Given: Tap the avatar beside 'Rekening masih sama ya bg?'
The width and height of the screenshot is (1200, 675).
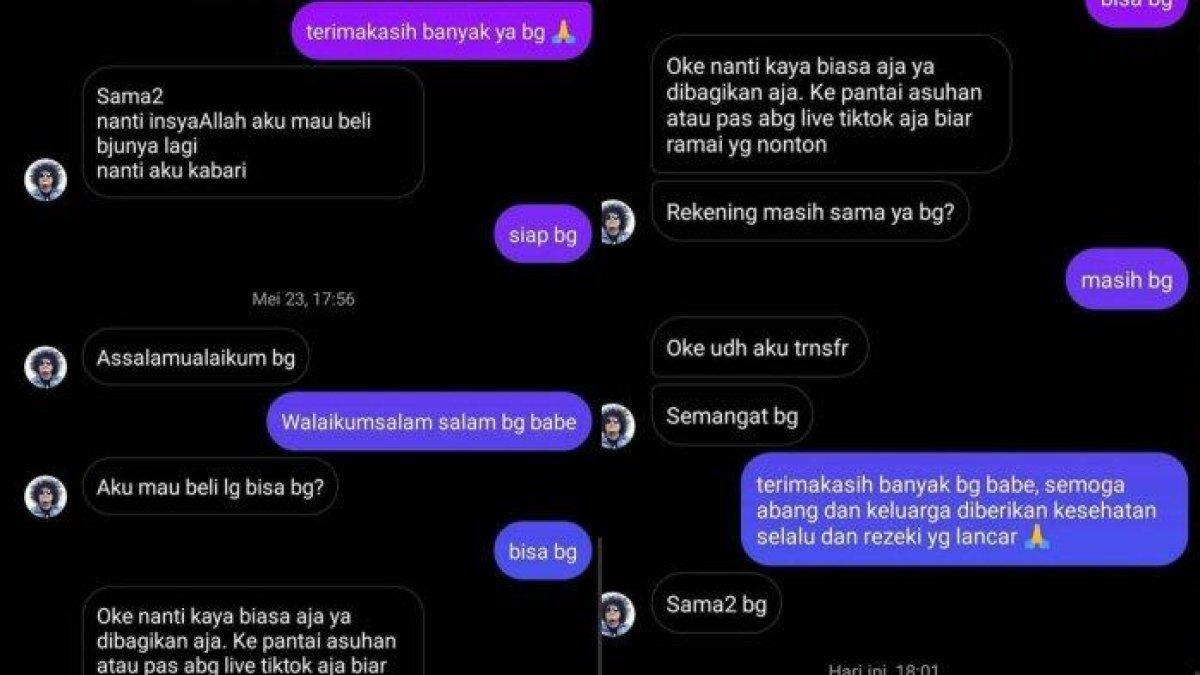Looking at the screenshot, I should [616, 222].
